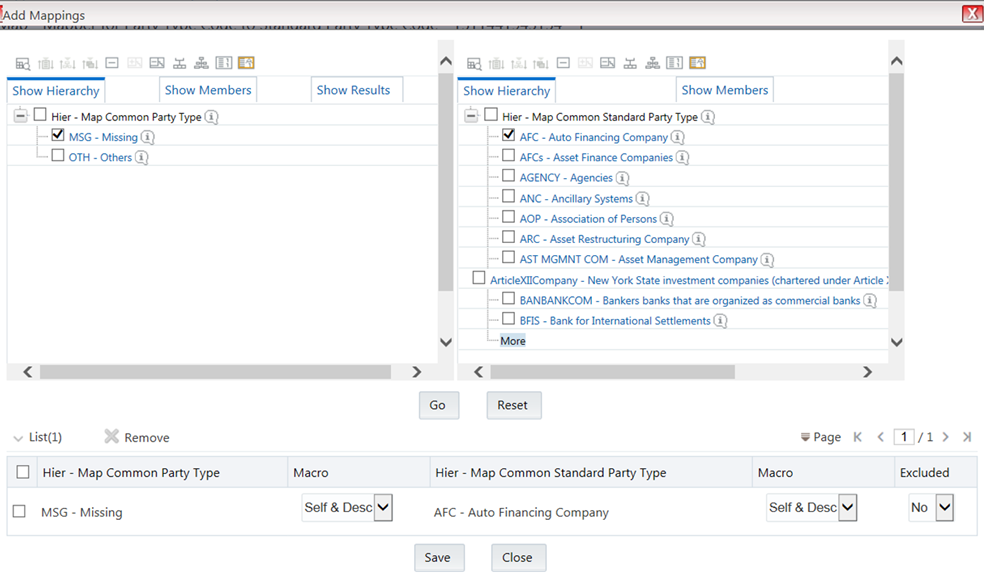Check BANBANKCOM Bankers banks checkbox
984x581 pixels.
click(x=508, y=298)
